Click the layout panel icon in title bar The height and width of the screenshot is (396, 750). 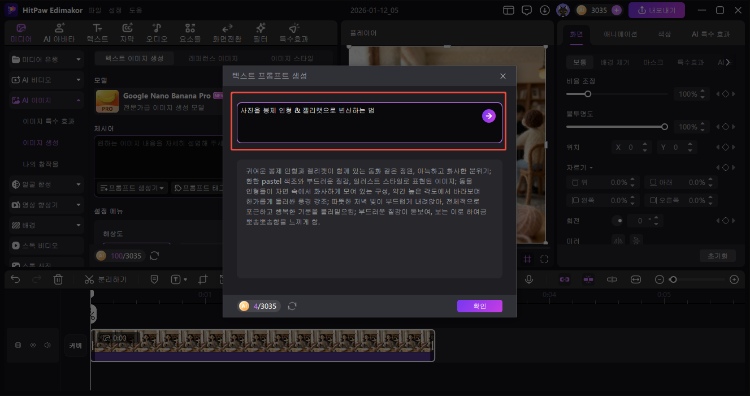click(508, 10)
